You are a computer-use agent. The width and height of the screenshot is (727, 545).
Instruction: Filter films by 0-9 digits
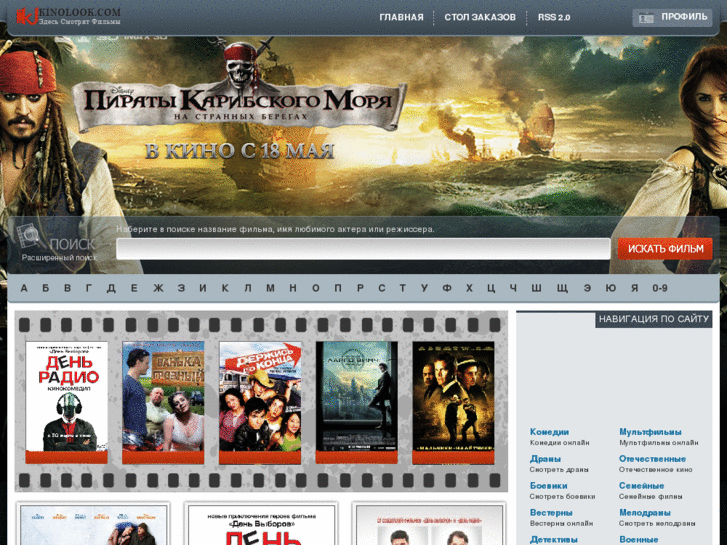pyautogui.click(x=660, y=289)
